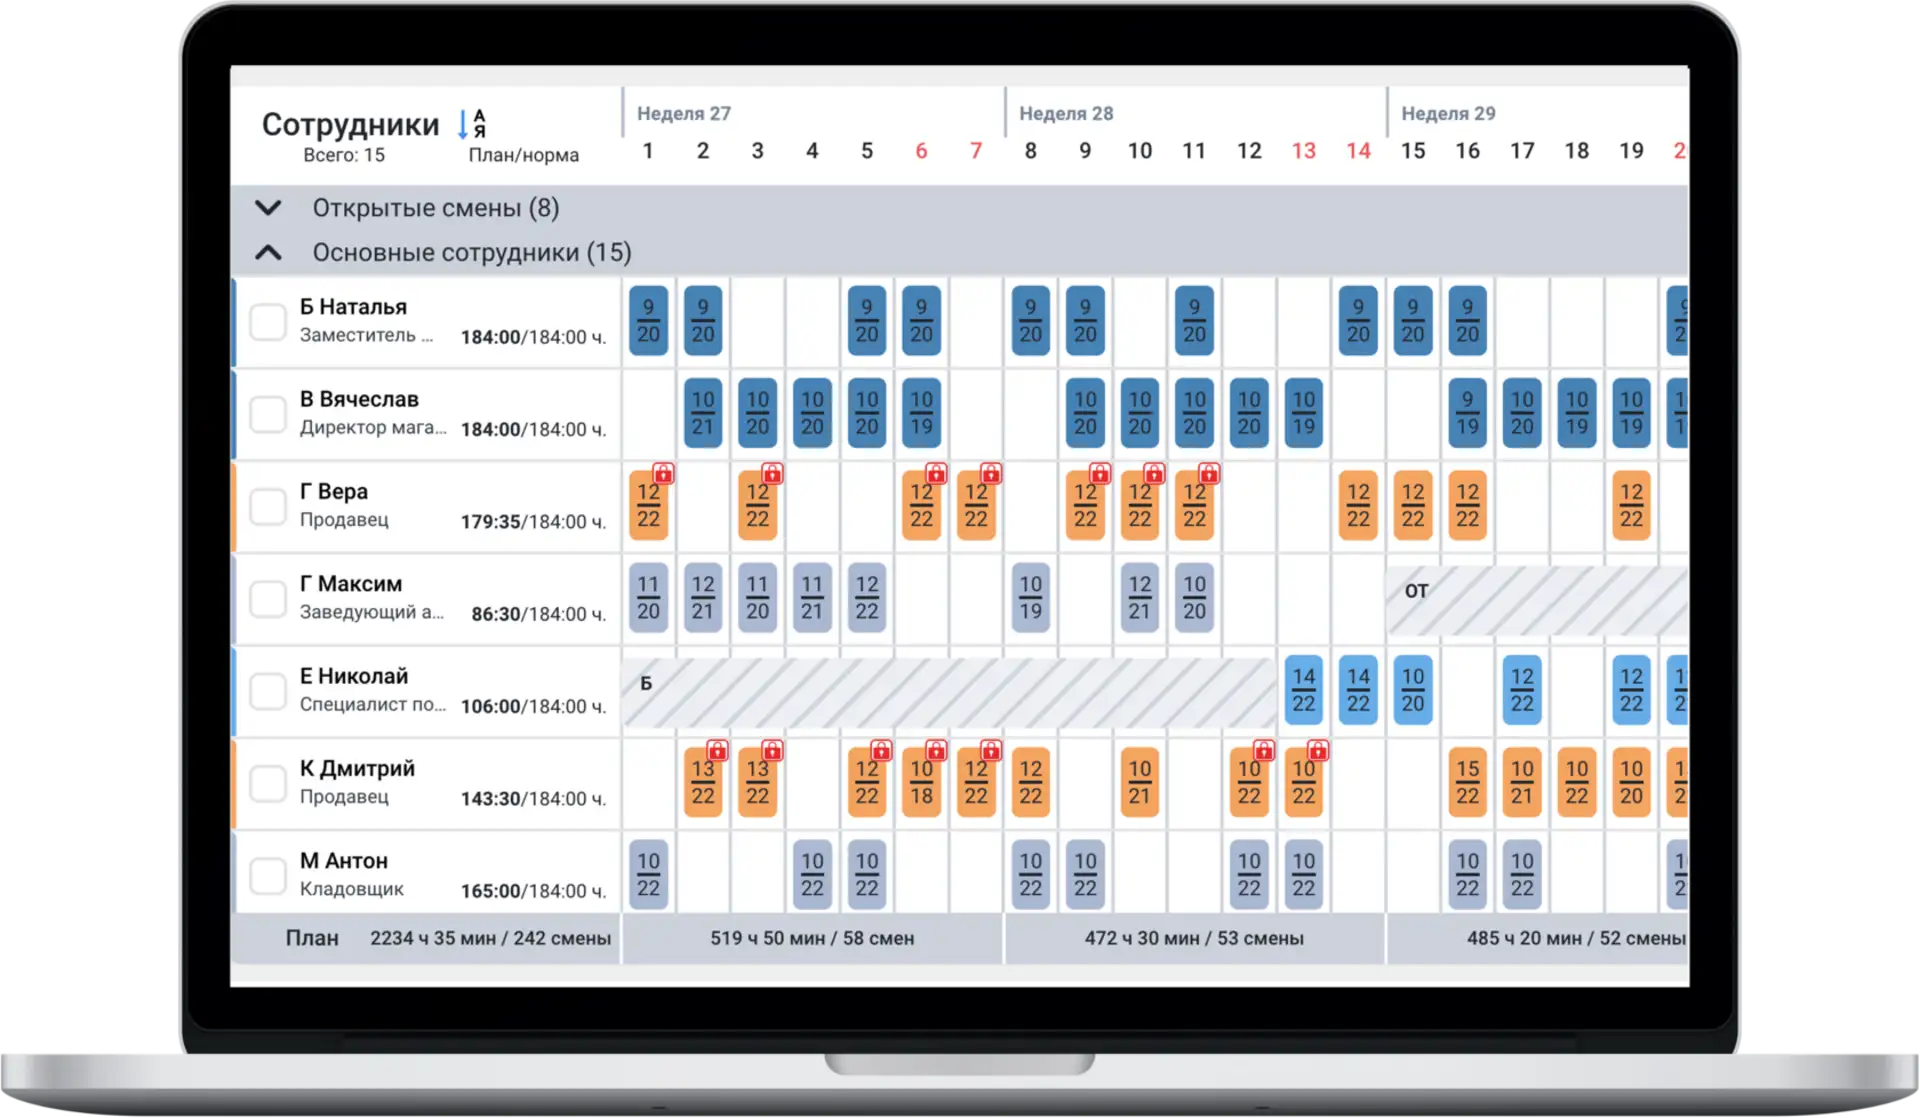Image resolution: width=1920 pixels, height=1118 pixels.
Task: Tick the checkbox for К Дмитрий
Action: click(268, 783)
